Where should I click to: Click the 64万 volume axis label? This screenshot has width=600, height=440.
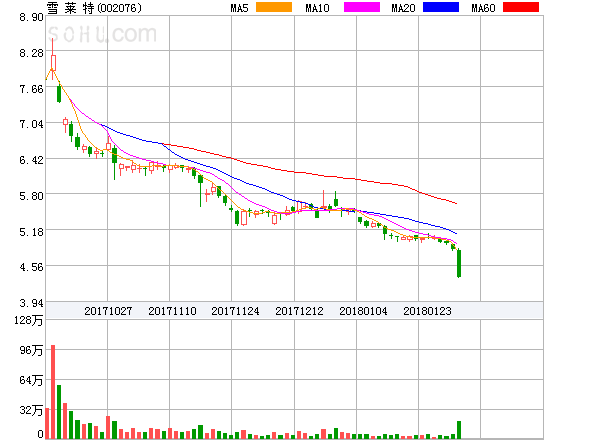[31, 380]
